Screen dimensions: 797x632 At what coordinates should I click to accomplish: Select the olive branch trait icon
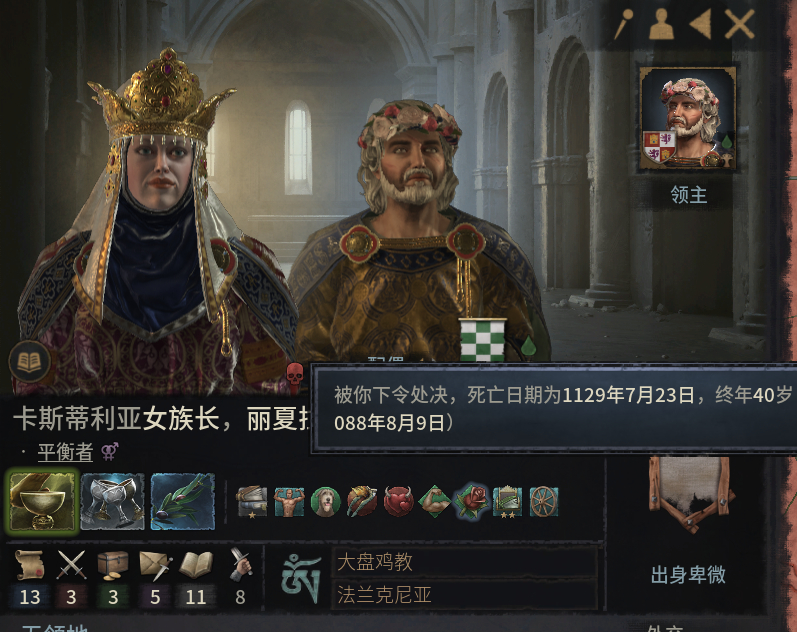(x=182, y=501)
